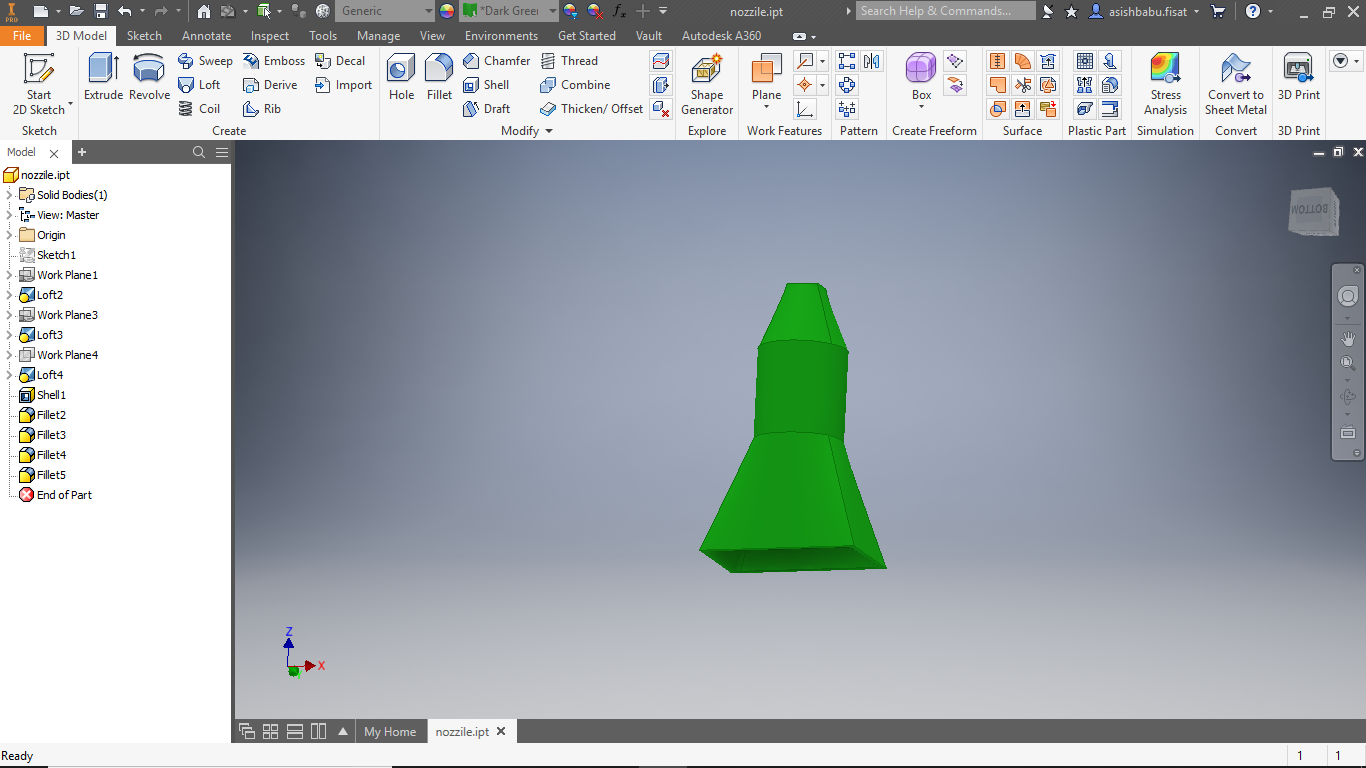Image resolution: width=1366 pixels, height=768 pixels.
Task: Open the Manage ribbon tab
Action: [378, 35]
